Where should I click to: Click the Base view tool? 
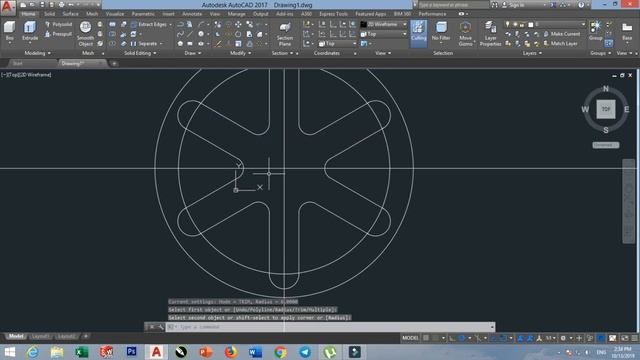click(x=627, y=31)
